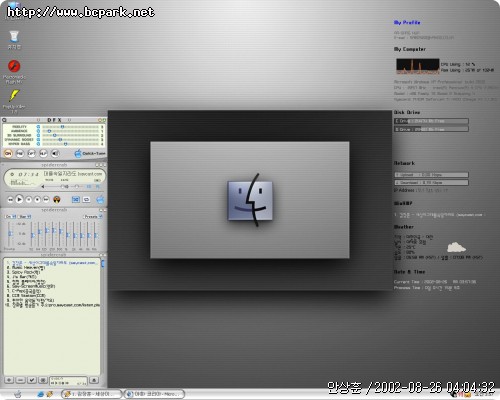Toggle the DFX Fidelity enable button
Screen dimensions: 500x400
(x=38, y=127)
